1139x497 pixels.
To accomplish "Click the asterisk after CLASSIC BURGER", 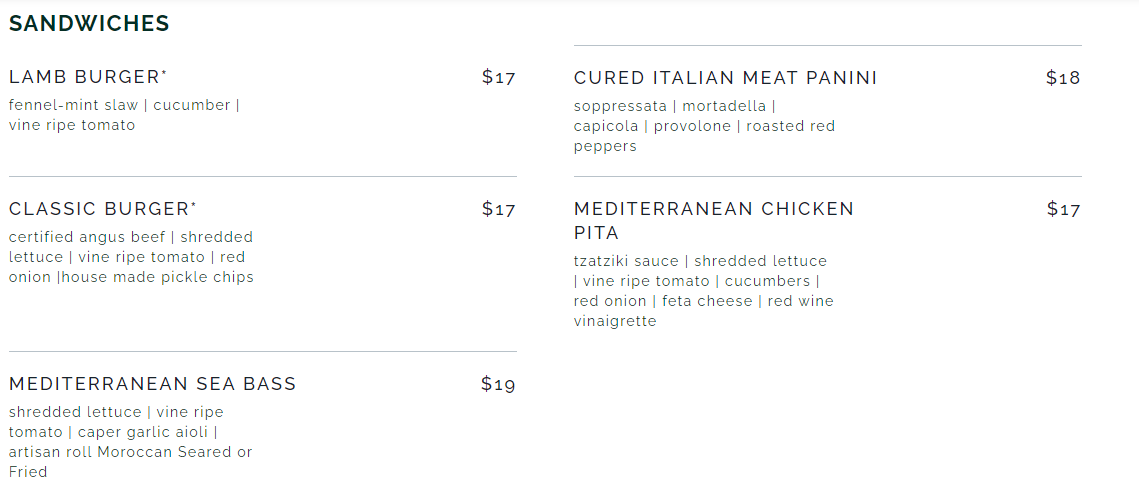I will click(193, 205).
